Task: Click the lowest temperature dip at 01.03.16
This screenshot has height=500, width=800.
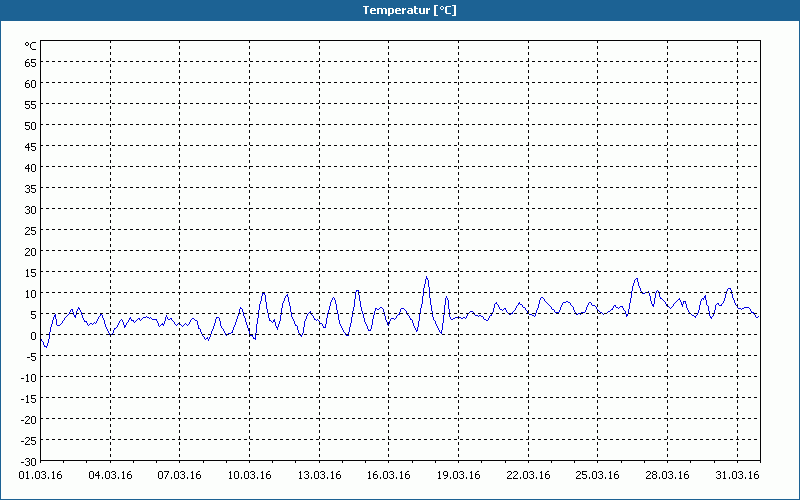Action: pos(46,347)
